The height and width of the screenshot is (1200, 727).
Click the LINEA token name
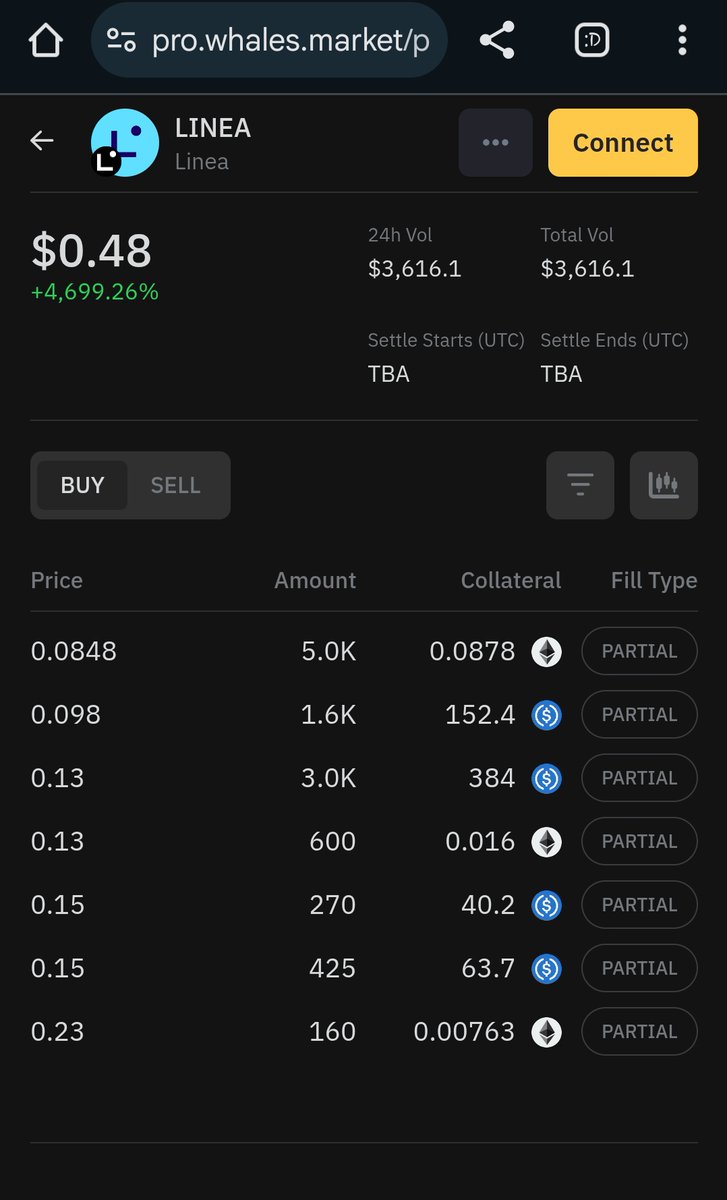point(213,128)
